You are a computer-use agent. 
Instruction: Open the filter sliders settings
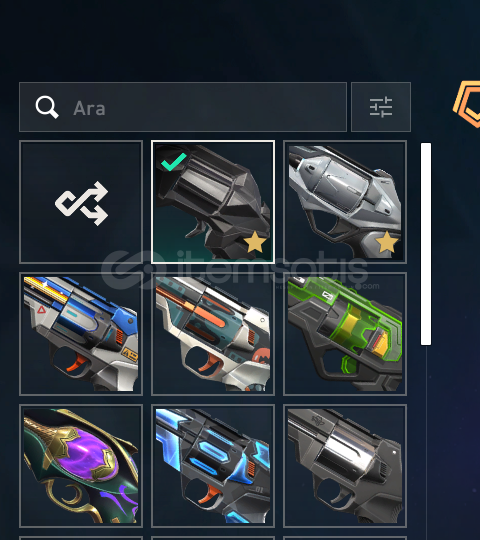(x=381, y=107)
